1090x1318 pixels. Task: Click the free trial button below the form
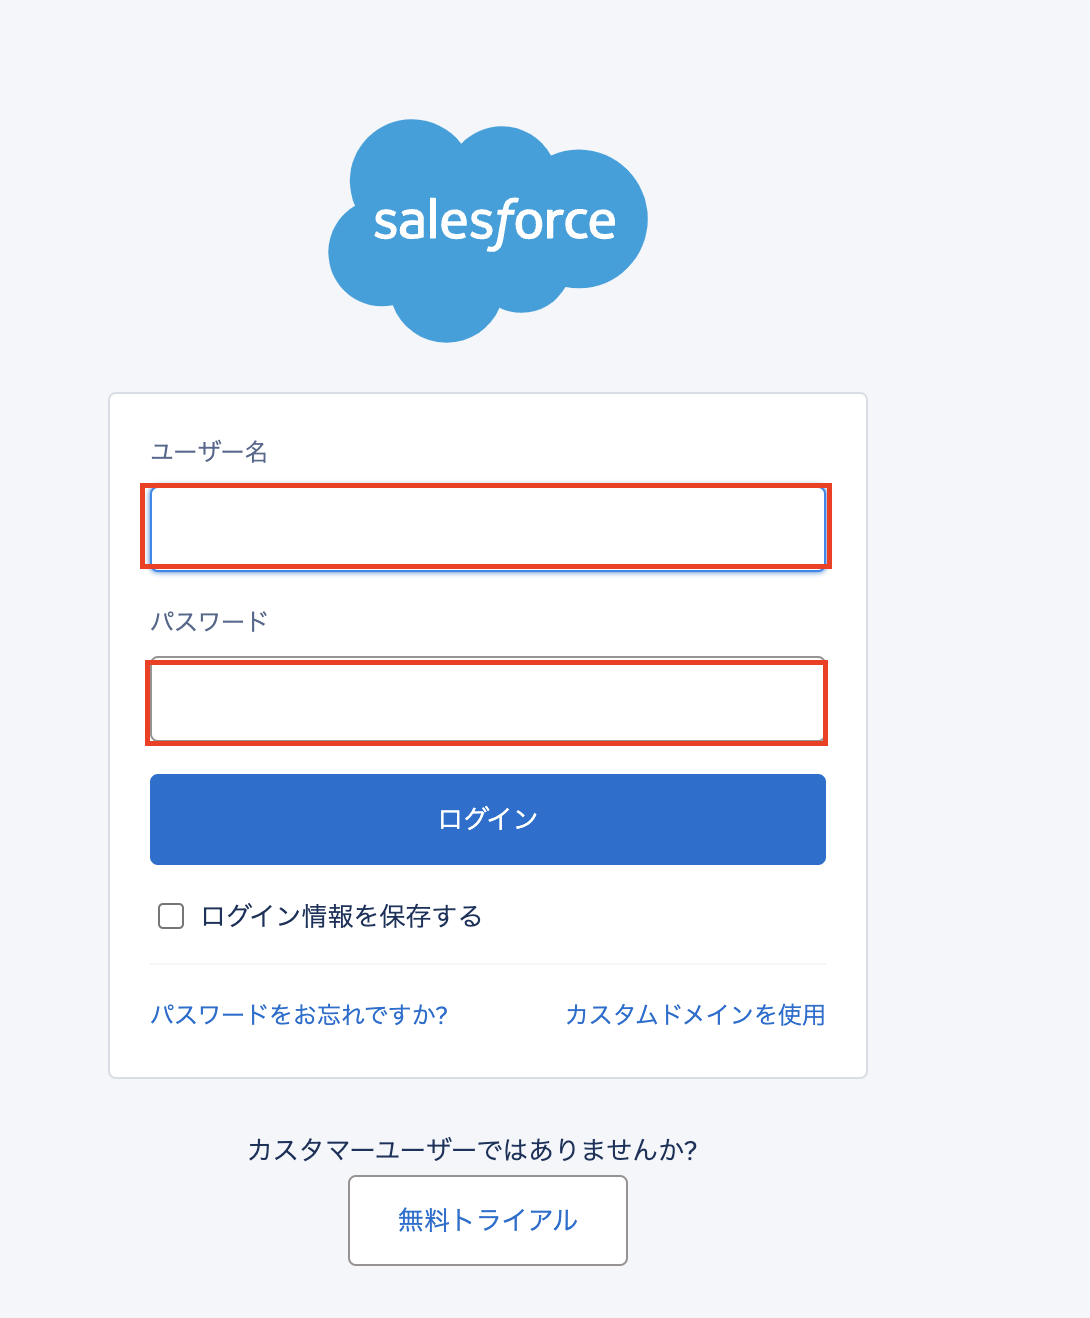(x=488, y=1220)
